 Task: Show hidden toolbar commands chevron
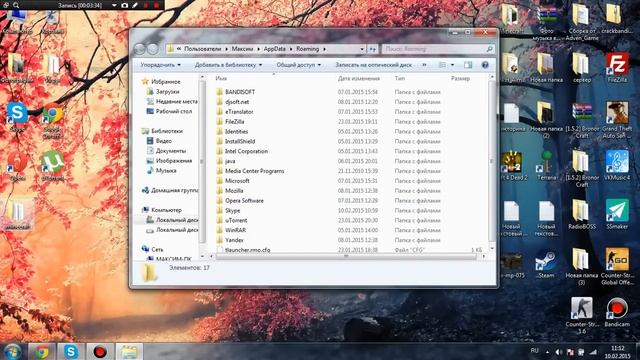(x=424, y=65)
